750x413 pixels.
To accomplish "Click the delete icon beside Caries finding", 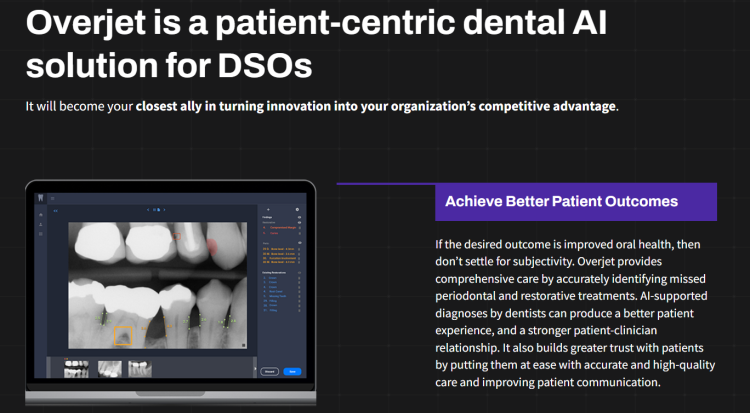I will (300, 233).
